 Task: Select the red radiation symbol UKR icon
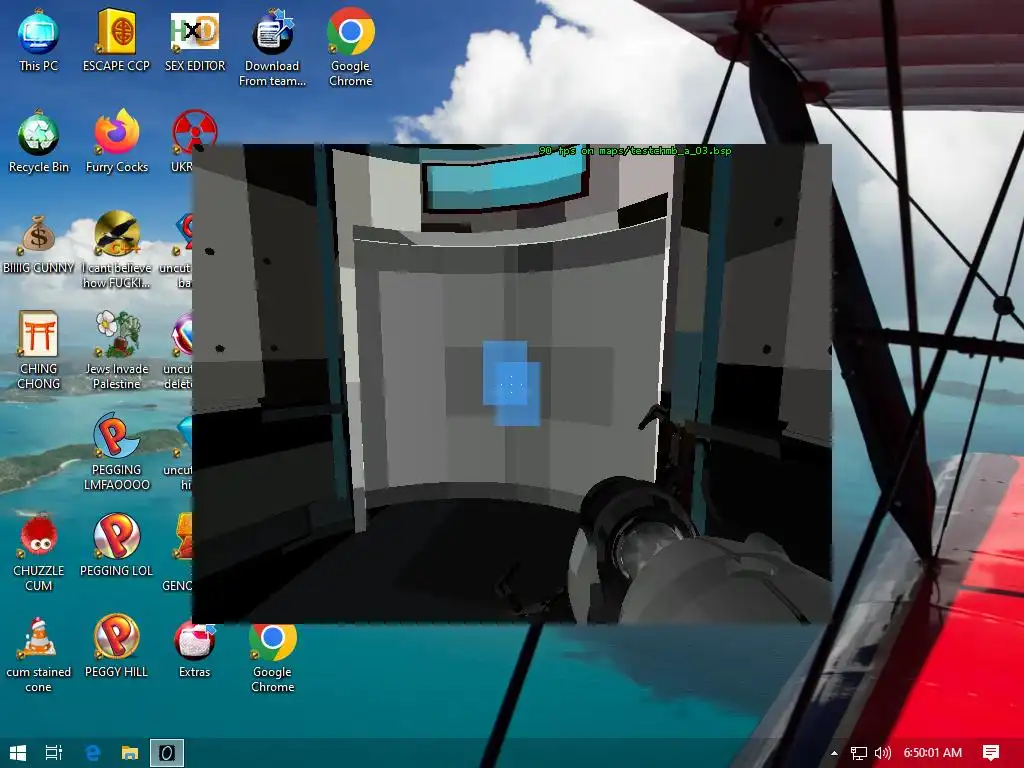[x=195, y=132]
